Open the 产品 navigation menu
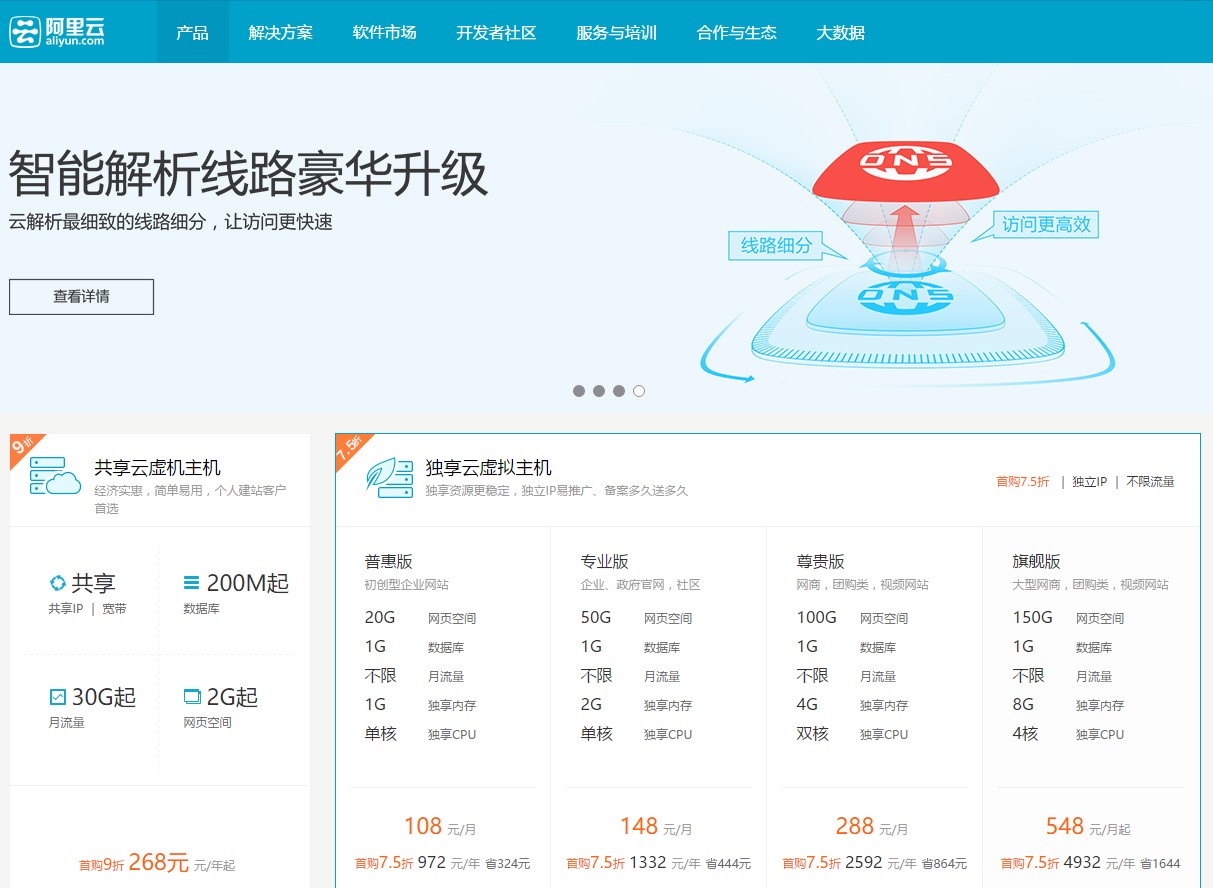Image resolution: width=1213 pixels, height=888 pixels. tap(192, 32)
